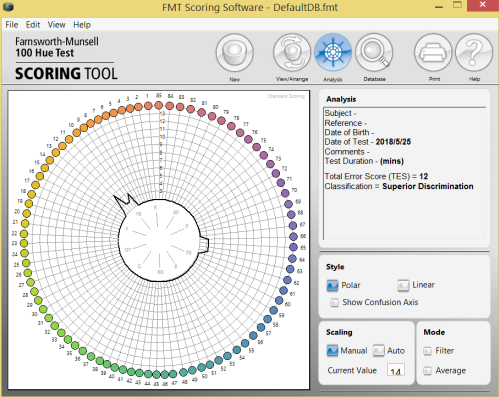
Task: Open the View menu
Action: (x=56, y=25)
